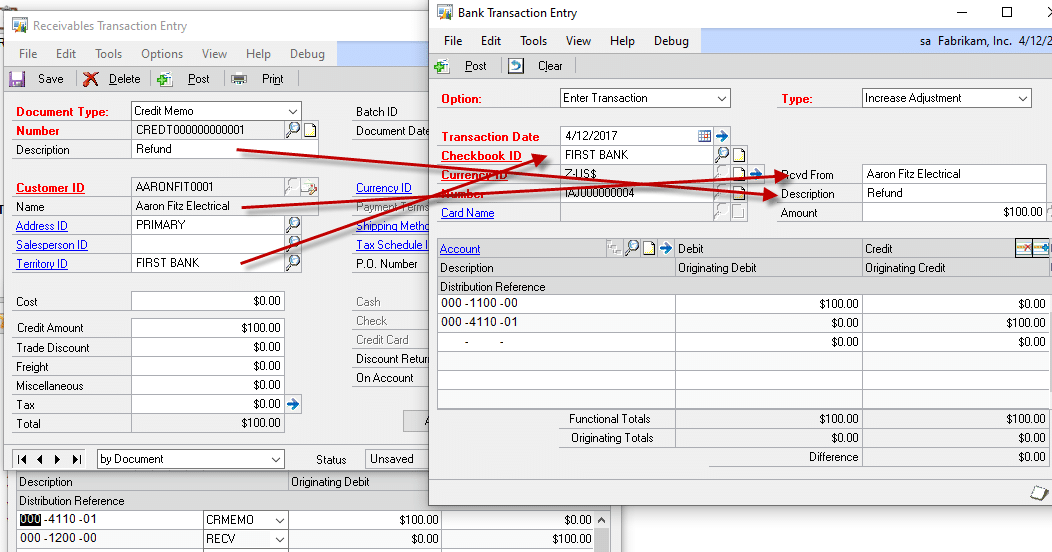Image resolution: width=1052 pixels, height=552 pixels.
Task: Expand the 'by Document' sort dropdown
Action: (276, 459)
